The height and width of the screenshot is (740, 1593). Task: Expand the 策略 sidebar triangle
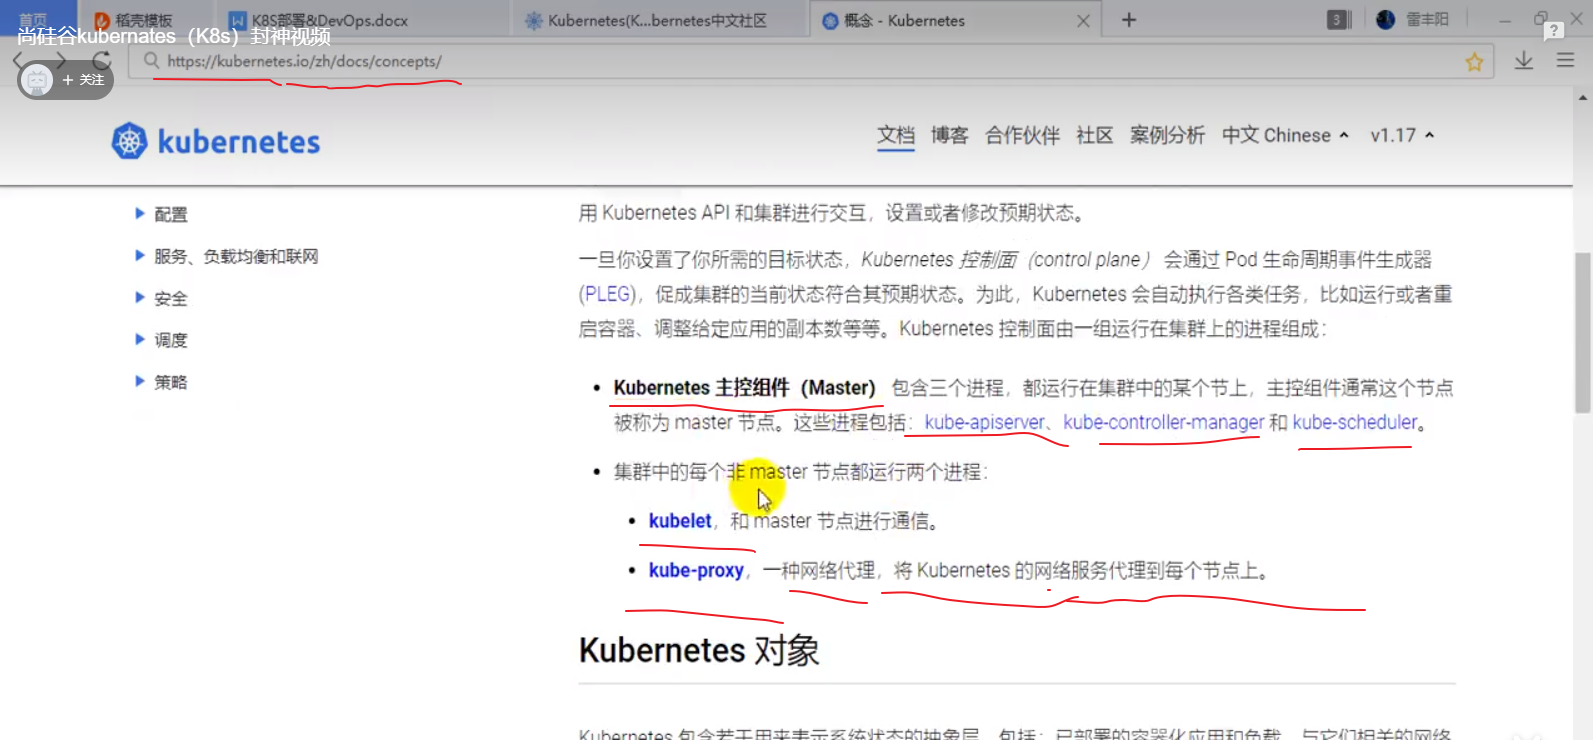tap(140, 381)
